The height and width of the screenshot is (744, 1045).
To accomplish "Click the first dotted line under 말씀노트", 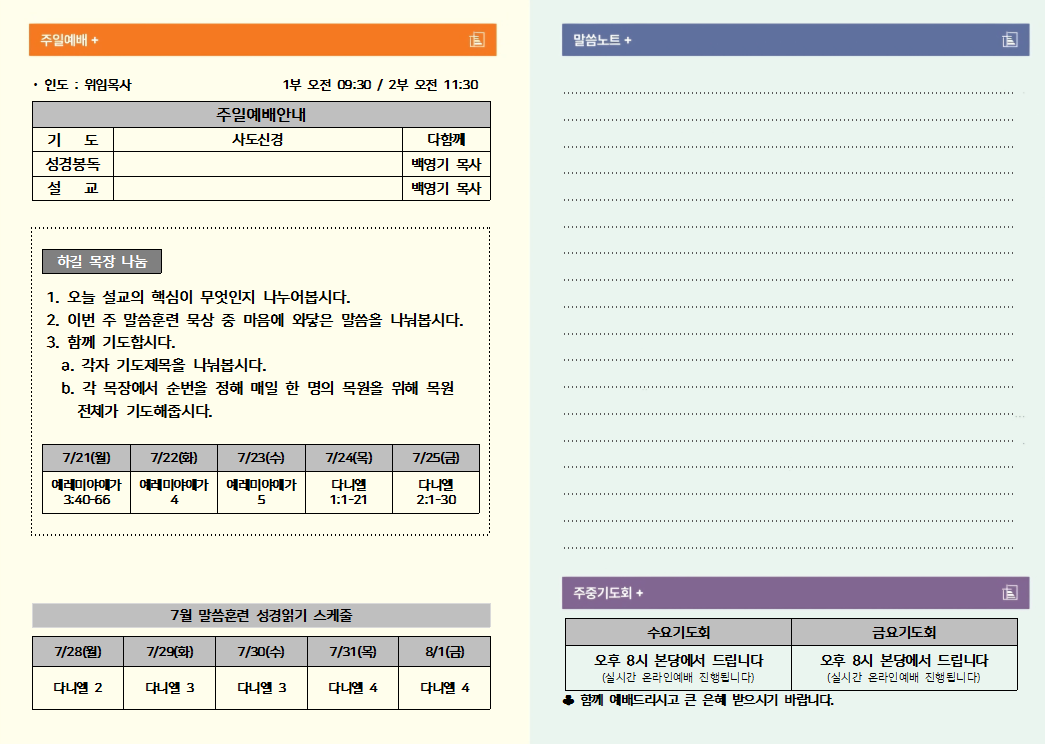I will [x=788, y=92].
